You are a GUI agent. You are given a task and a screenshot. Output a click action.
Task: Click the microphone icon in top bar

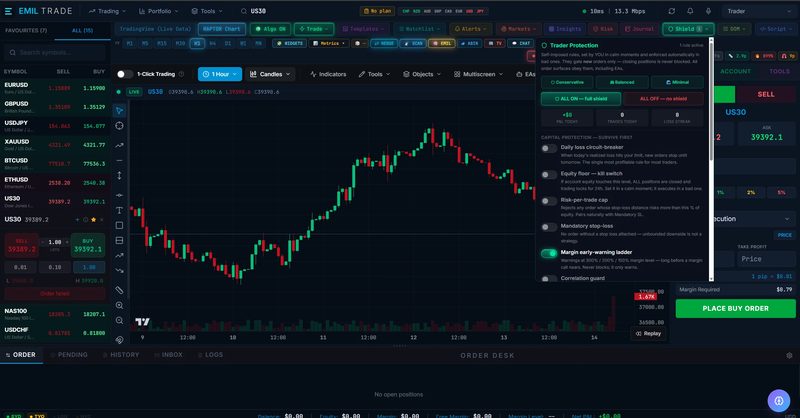coord(709,11)
